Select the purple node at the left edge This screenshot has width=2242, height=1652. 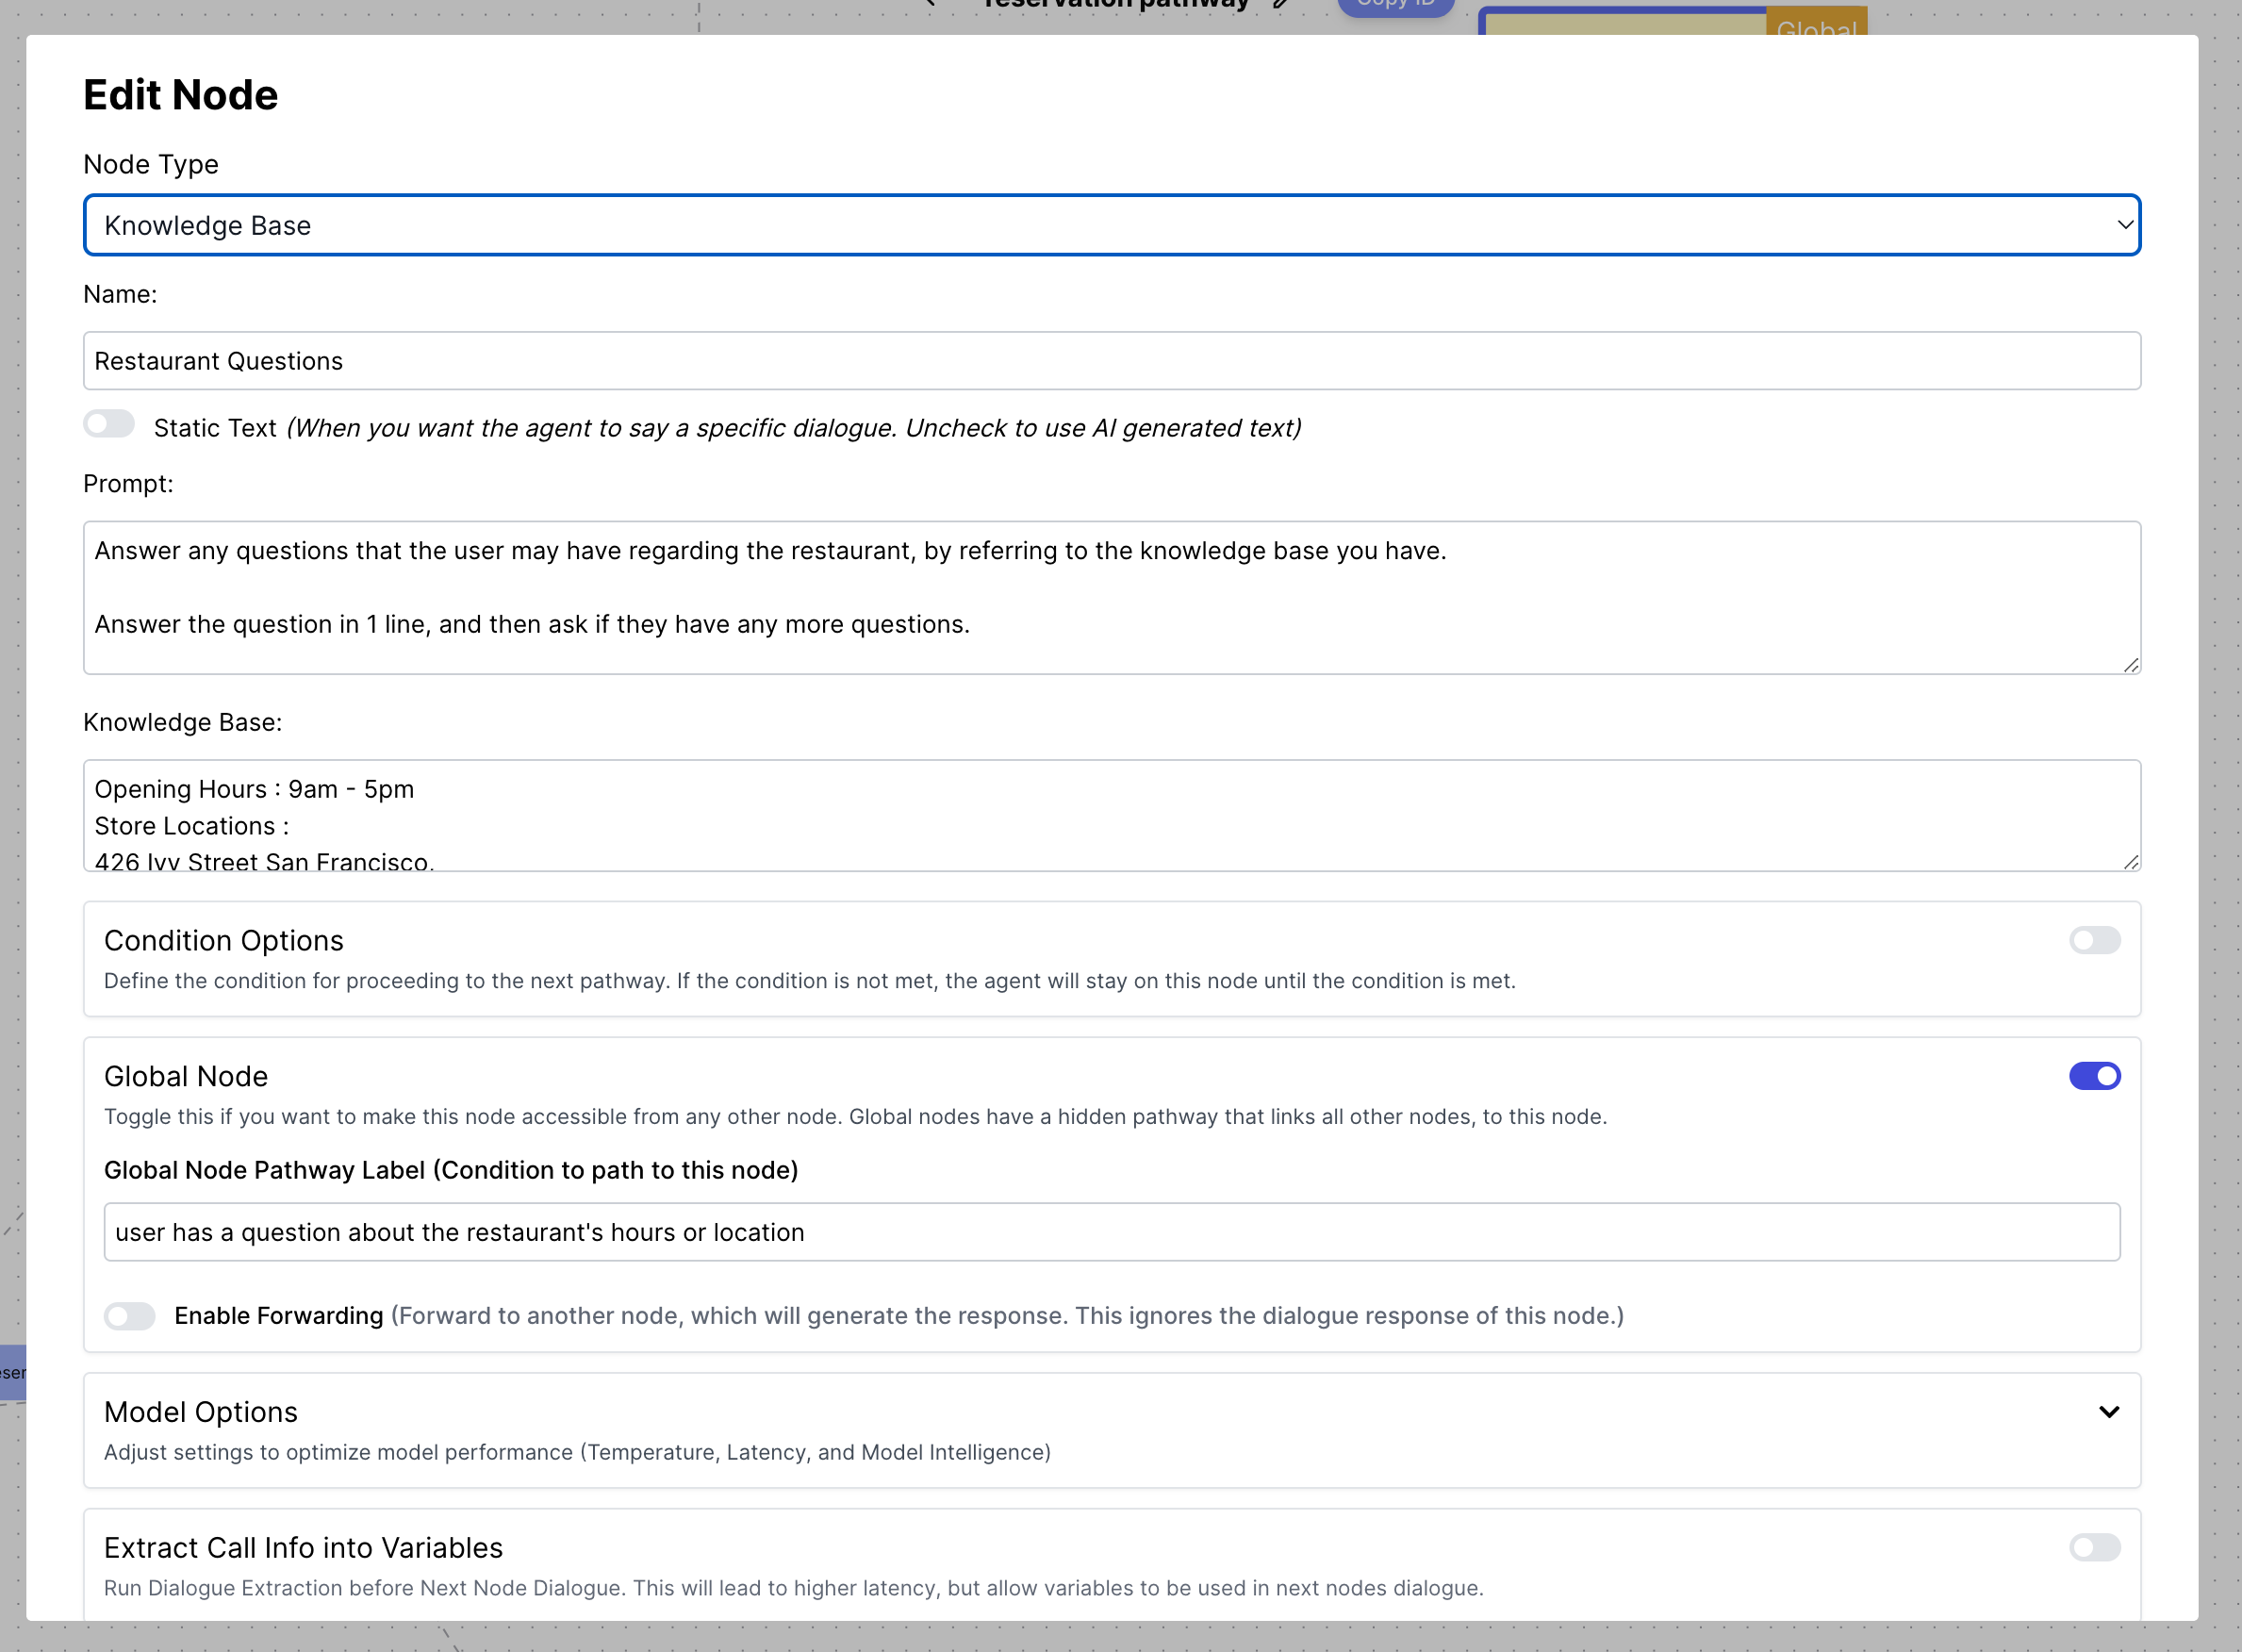13,1372
